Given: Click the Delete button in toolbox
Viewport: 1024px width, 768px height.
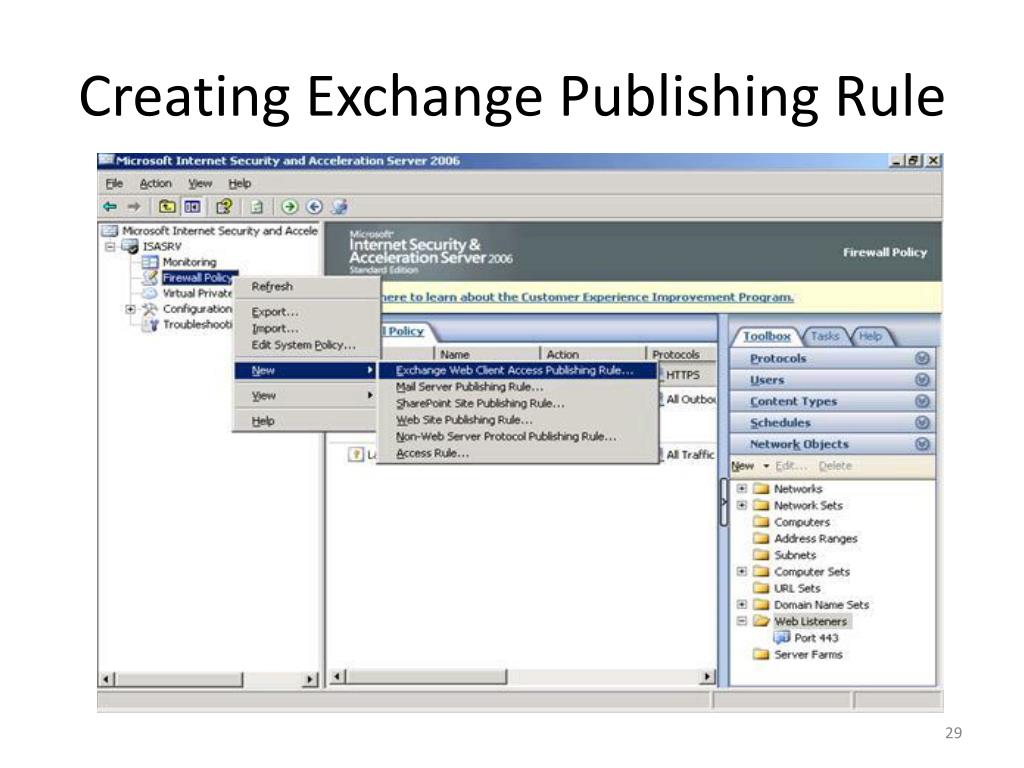Looking at the screenshot, I should 835,466.
